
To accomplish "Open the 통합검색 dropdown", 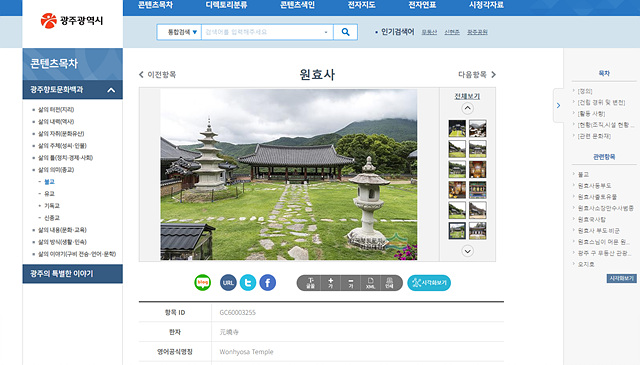I will coord(179,32).
